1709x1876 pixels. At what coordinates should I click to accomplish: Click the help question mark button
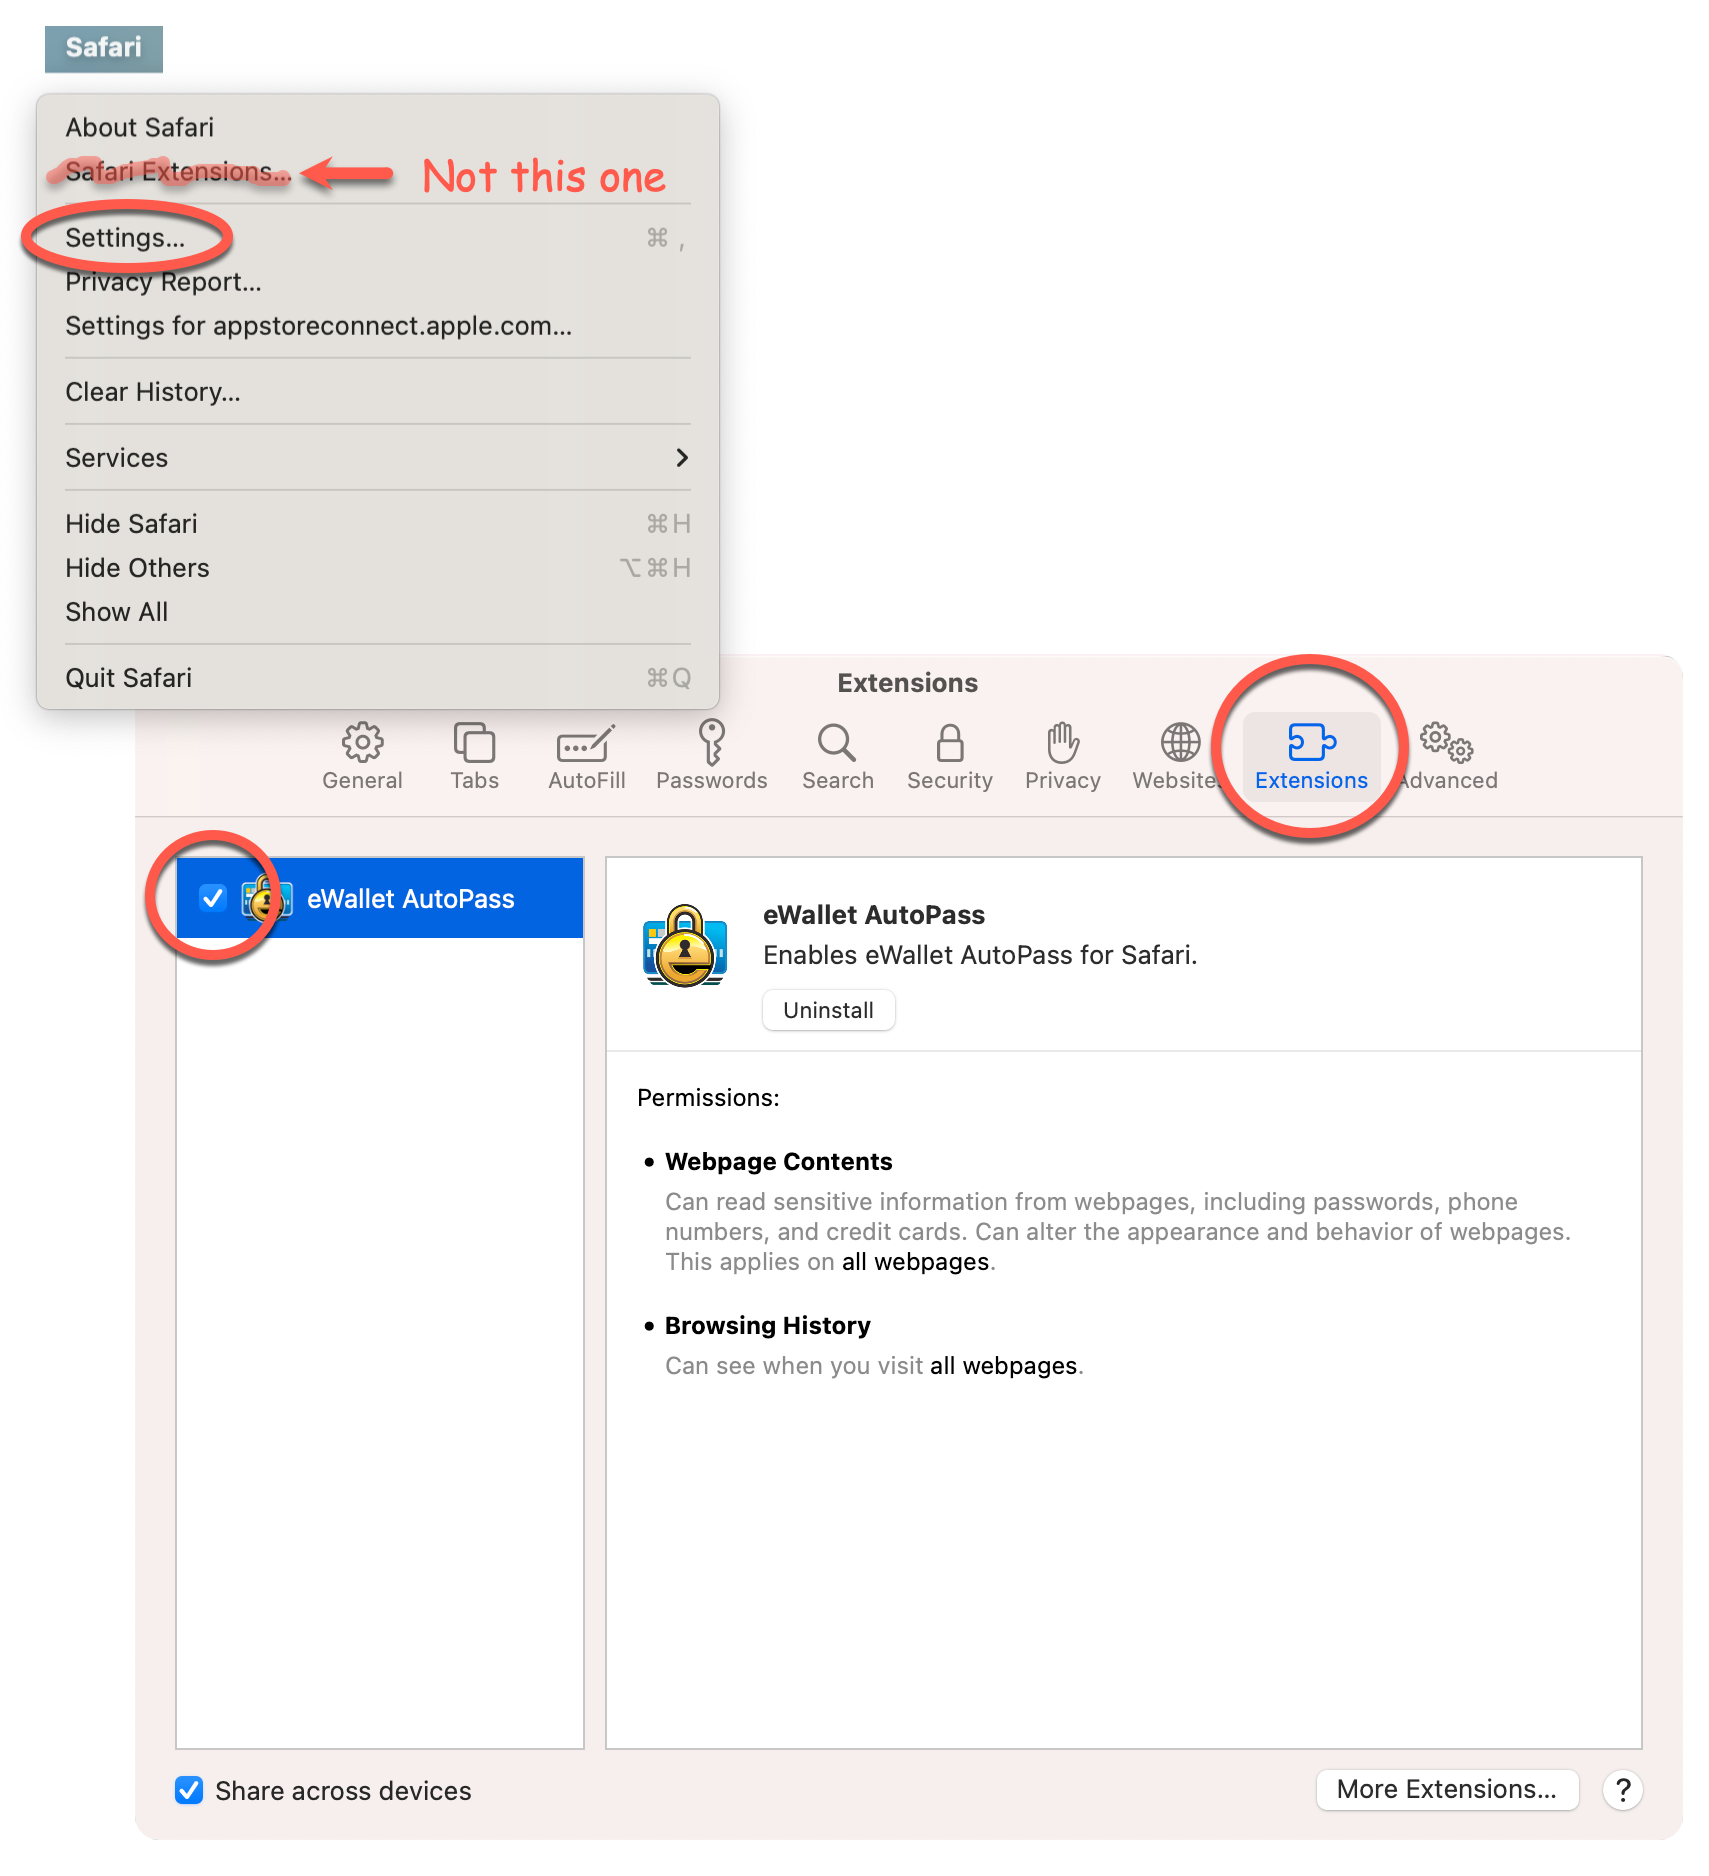(1623, 1790)
